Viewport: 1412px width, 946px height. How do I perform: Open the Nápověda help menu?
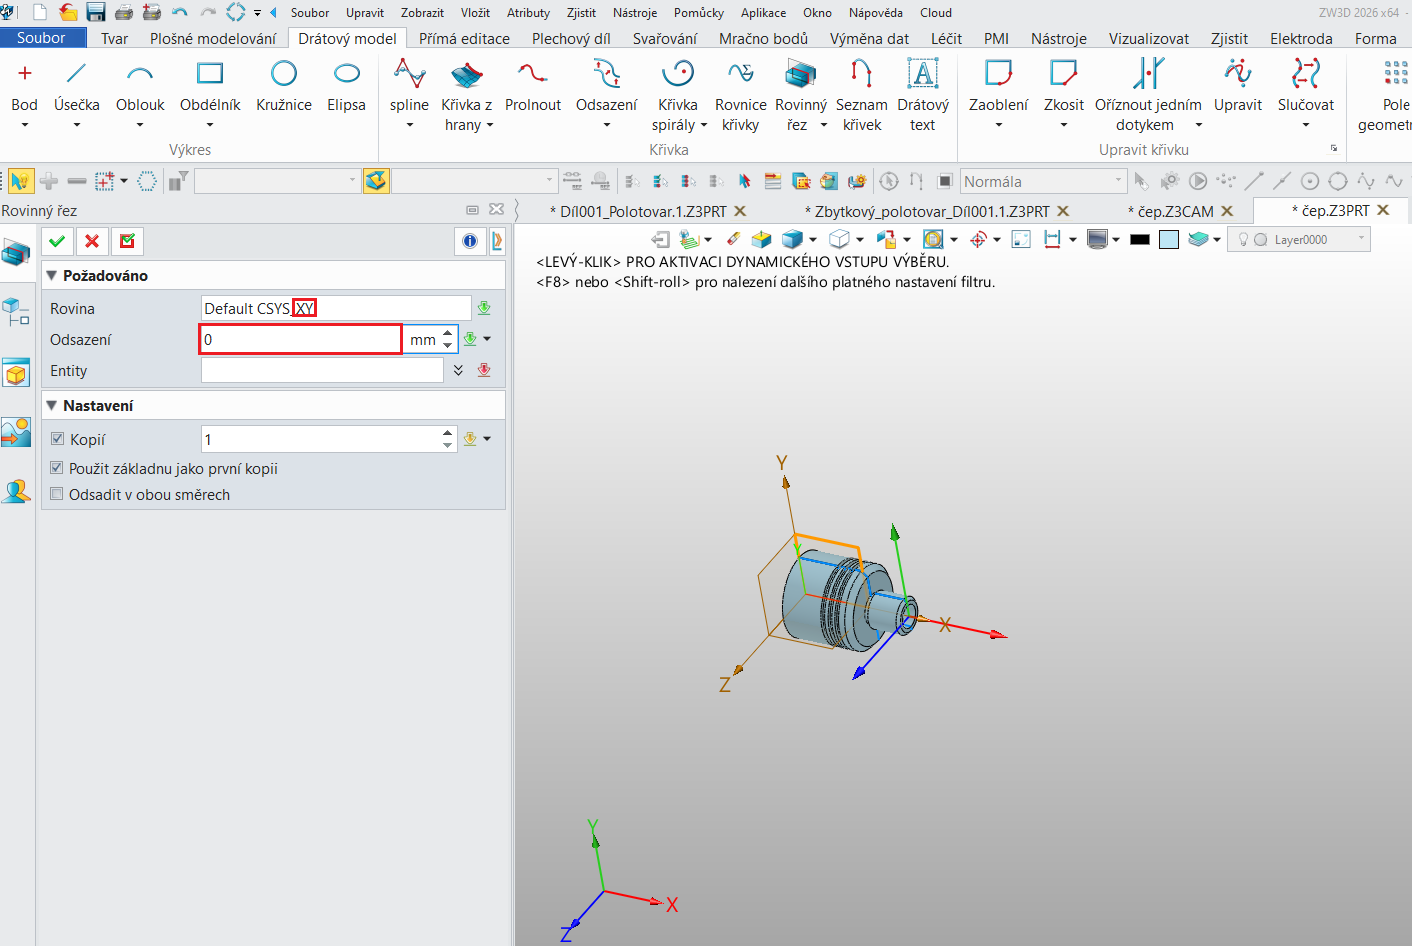[x=876, y=13]
